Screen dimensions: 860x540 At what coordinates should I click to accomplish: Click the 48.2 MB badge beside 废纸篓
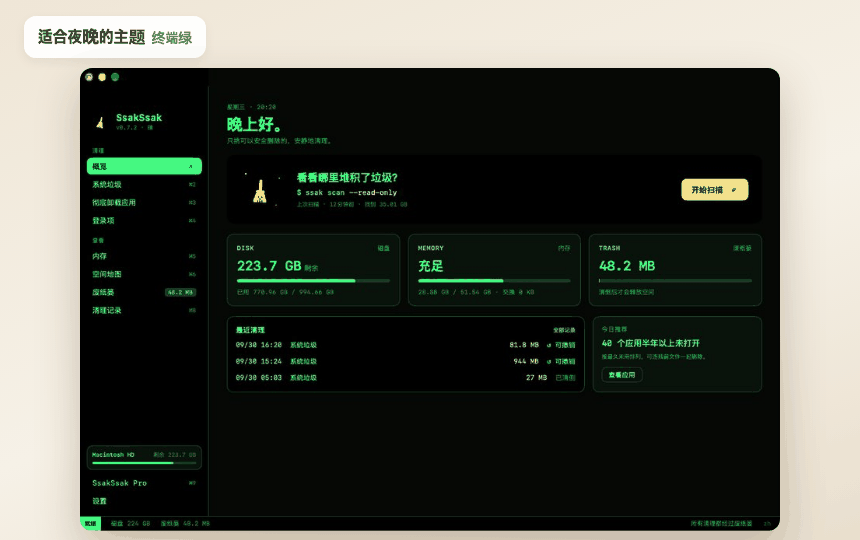pos(180,292)
